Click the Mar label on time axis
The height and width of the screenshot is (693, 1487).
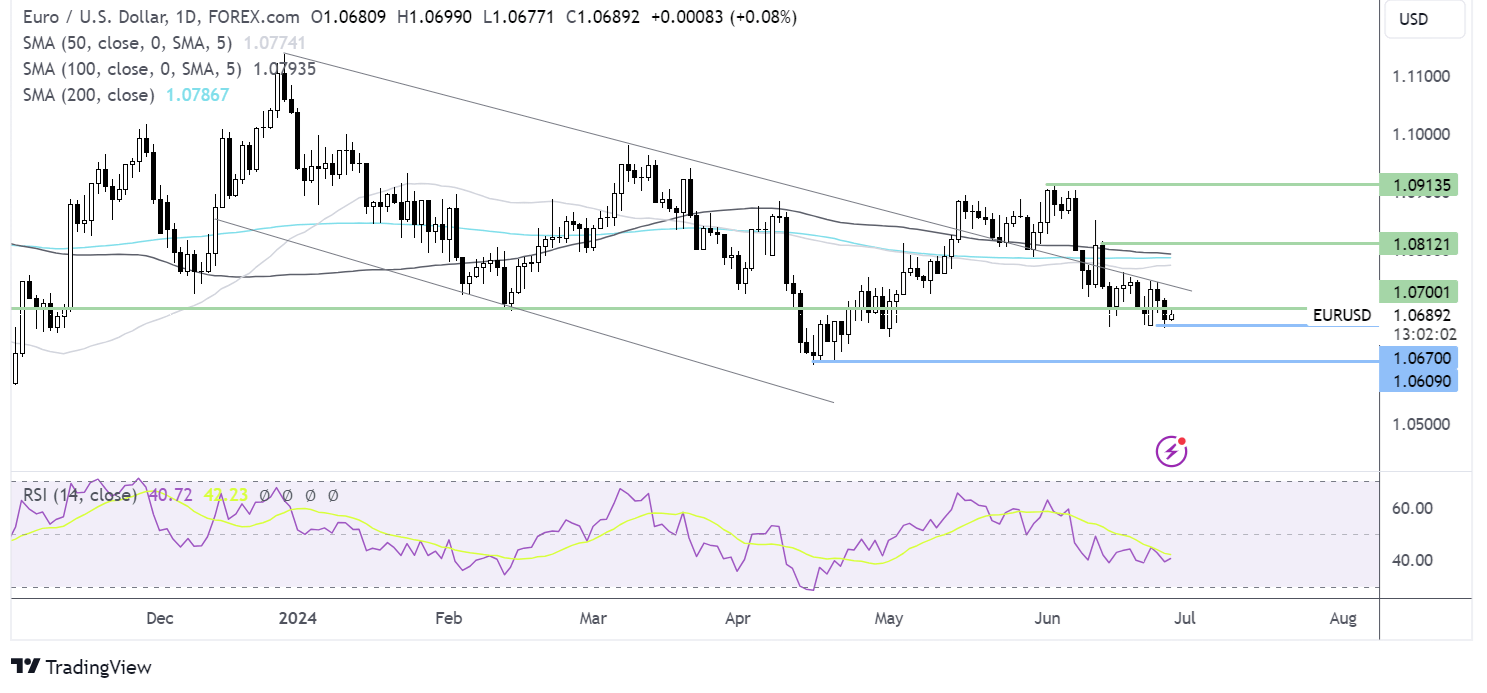click(x=594, y=619)
